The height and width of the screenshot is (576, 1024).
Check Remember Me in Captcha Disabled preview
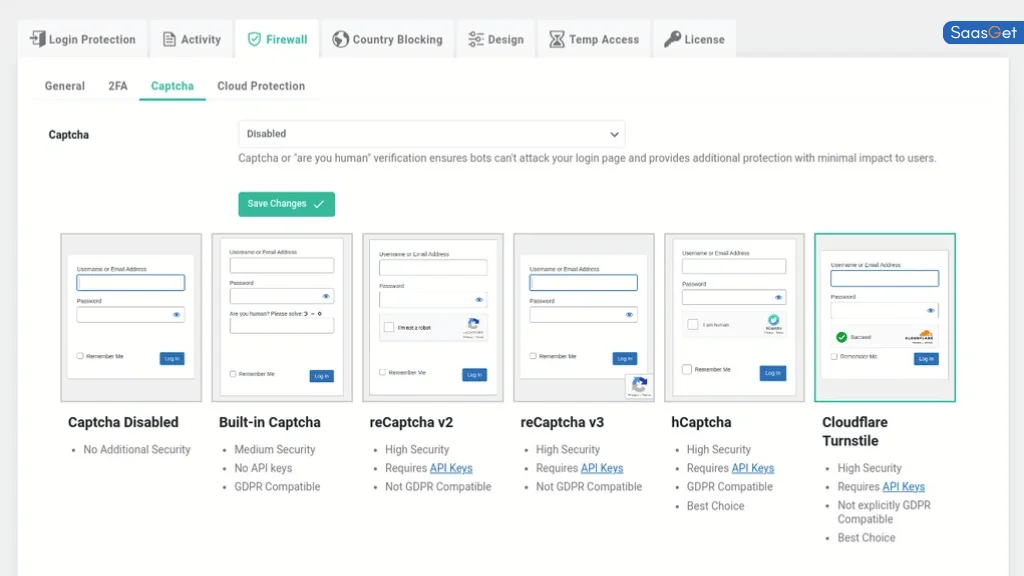[80, 356]
